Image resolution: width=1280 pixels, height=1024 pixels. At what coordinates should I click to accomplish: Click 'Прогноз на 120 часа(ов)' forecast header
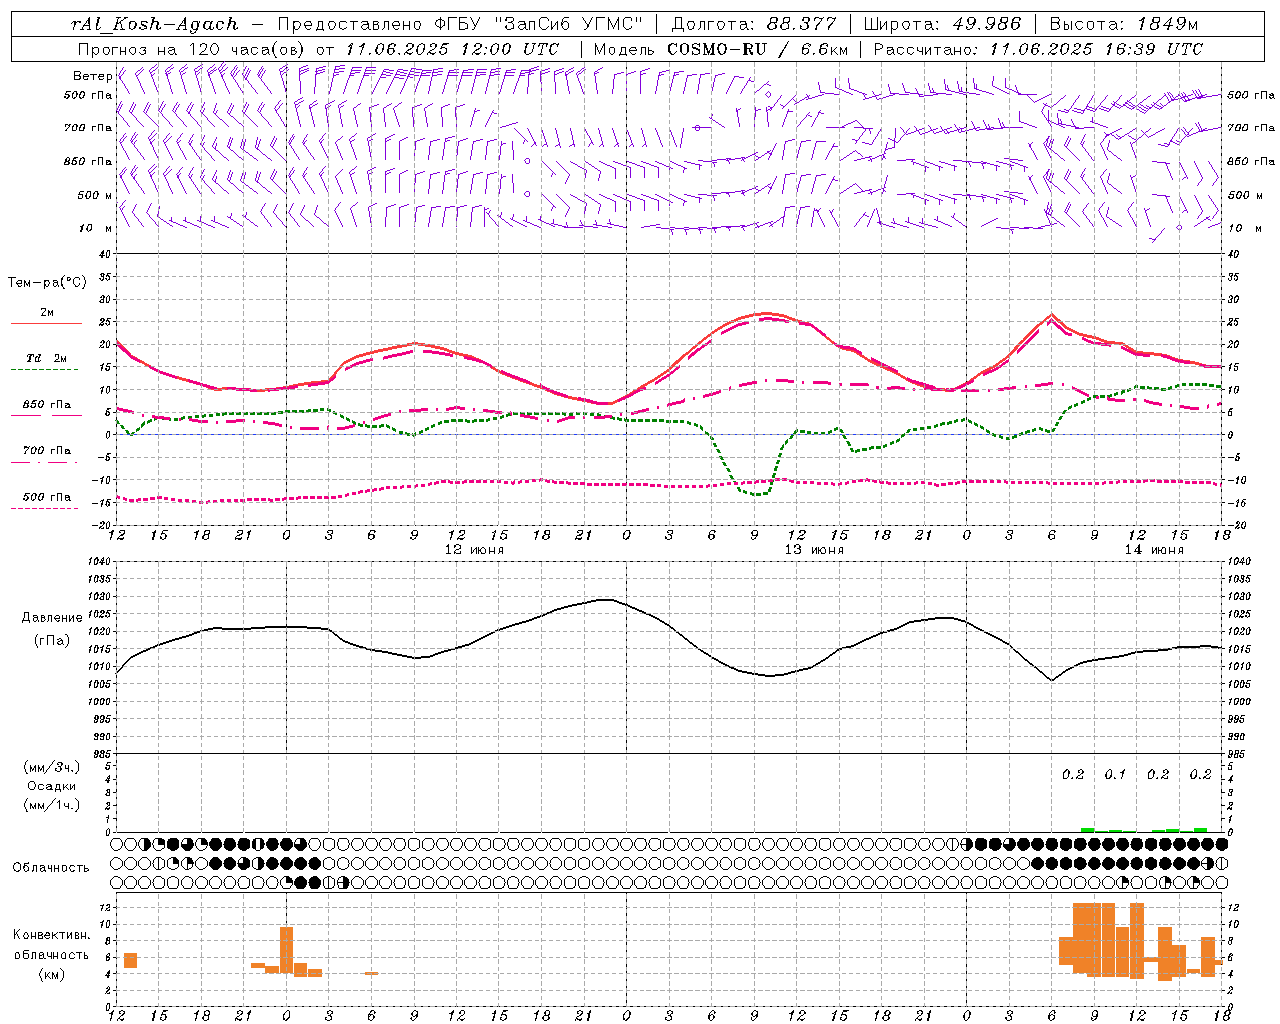[193, 49]
